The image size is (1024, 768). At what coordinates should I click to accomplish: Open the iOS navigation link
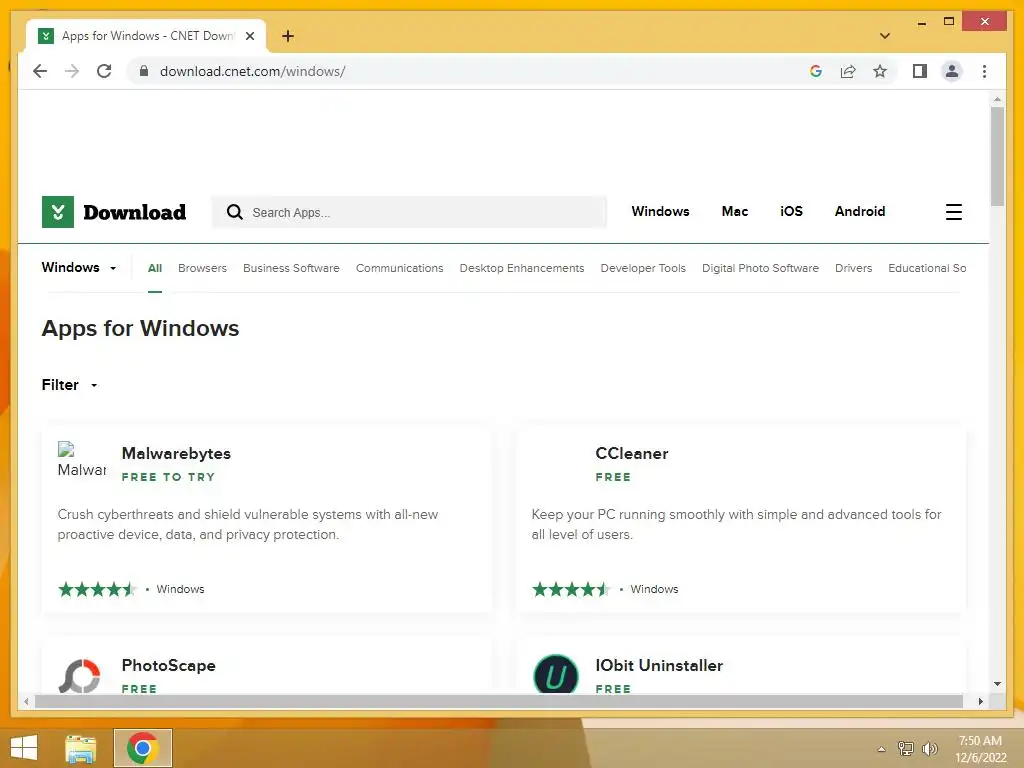tap(791, 211)
